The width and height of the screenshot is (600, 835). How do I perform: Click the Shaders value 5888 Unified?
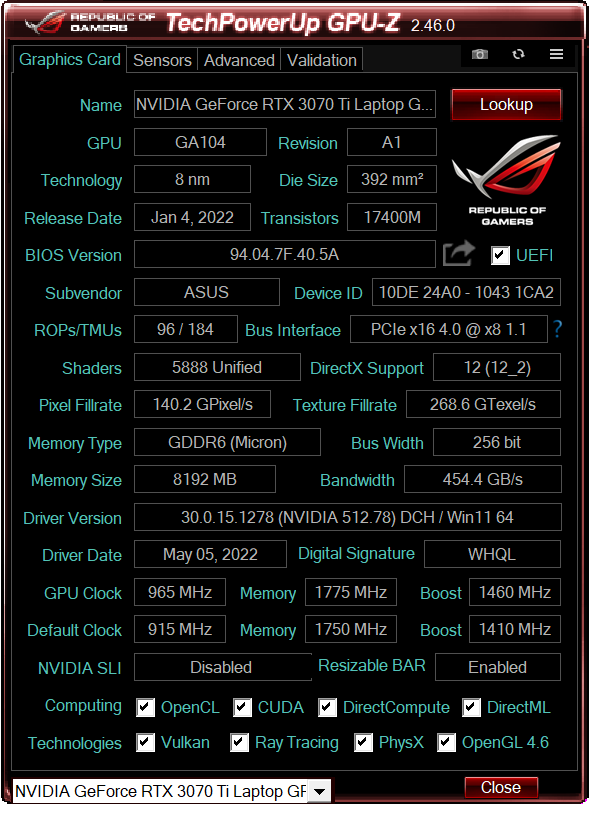point(217,367)
